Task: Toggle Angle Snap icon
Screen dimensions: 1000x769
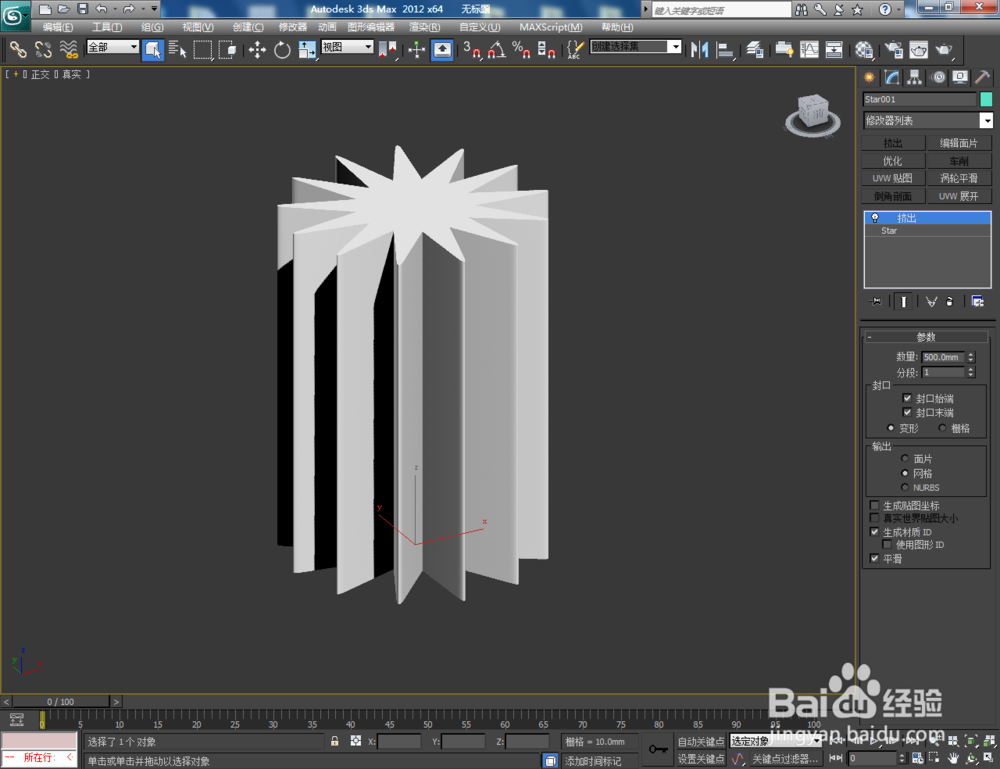Action: (496, 50)
